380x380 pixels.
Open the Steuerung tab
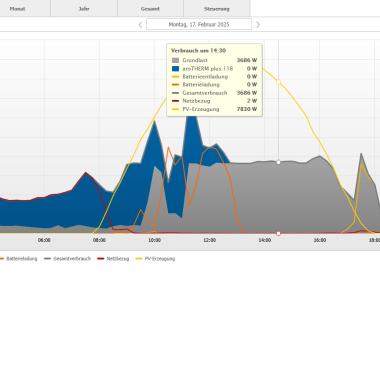click(217, 8)
